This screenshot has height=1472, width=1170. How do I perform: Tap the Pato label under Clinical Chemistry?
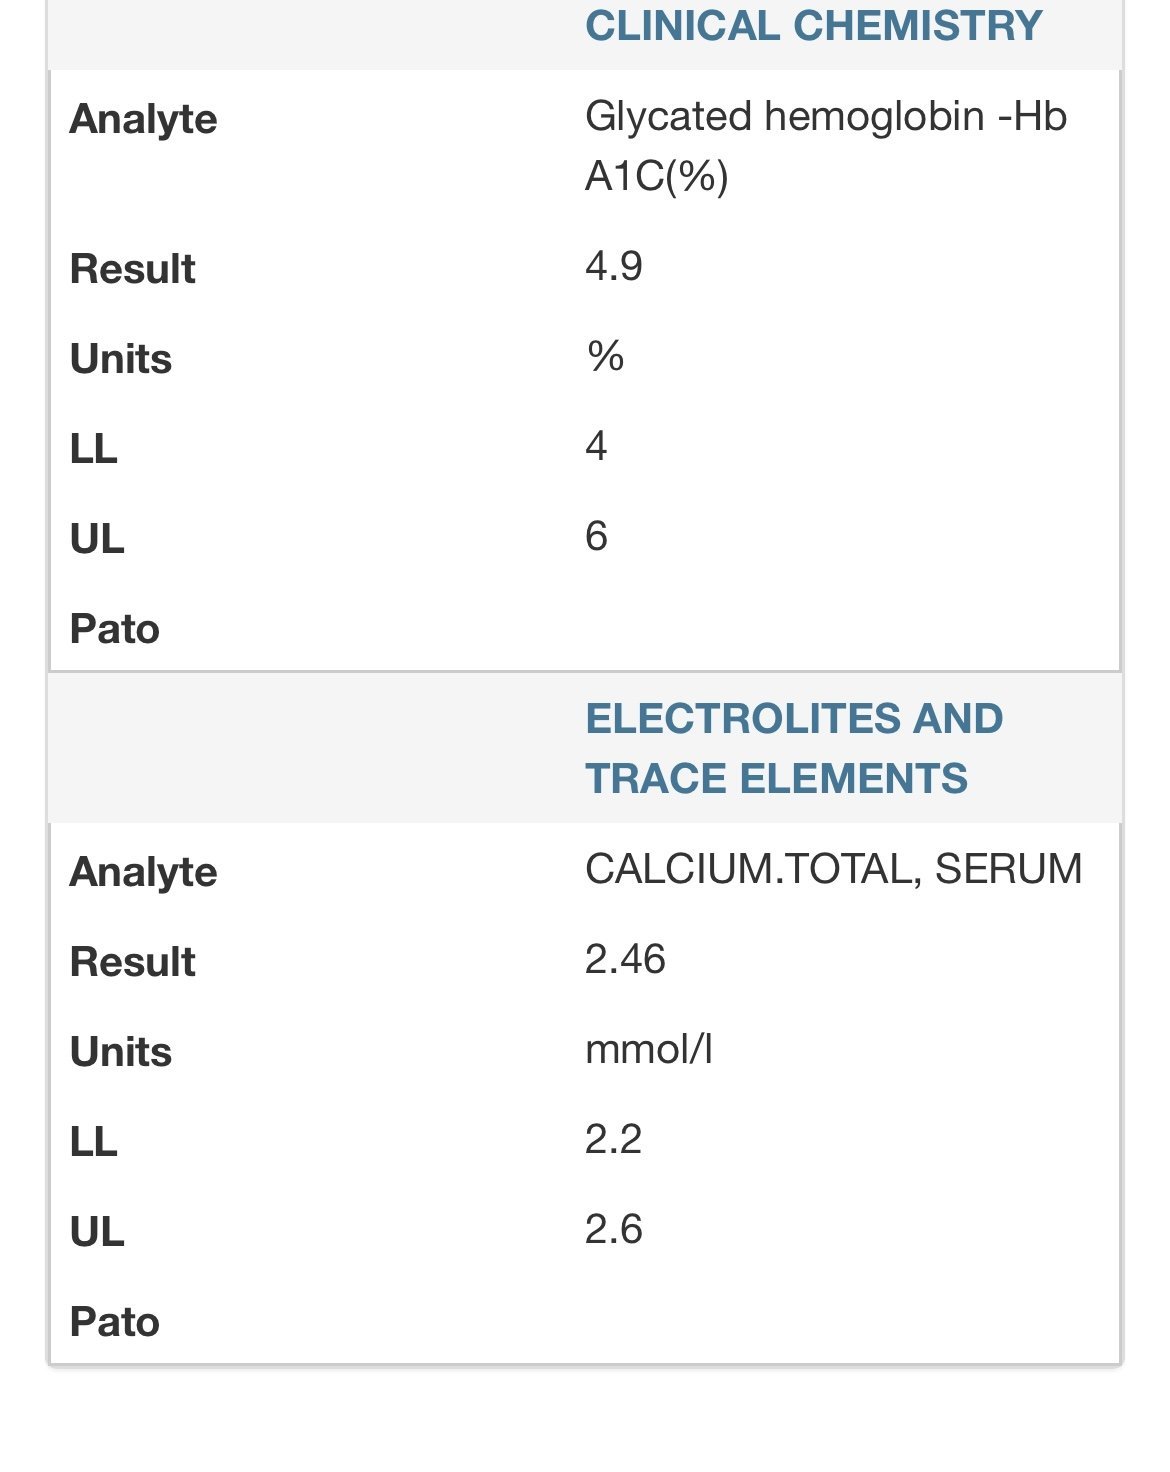tap(114, 629)
